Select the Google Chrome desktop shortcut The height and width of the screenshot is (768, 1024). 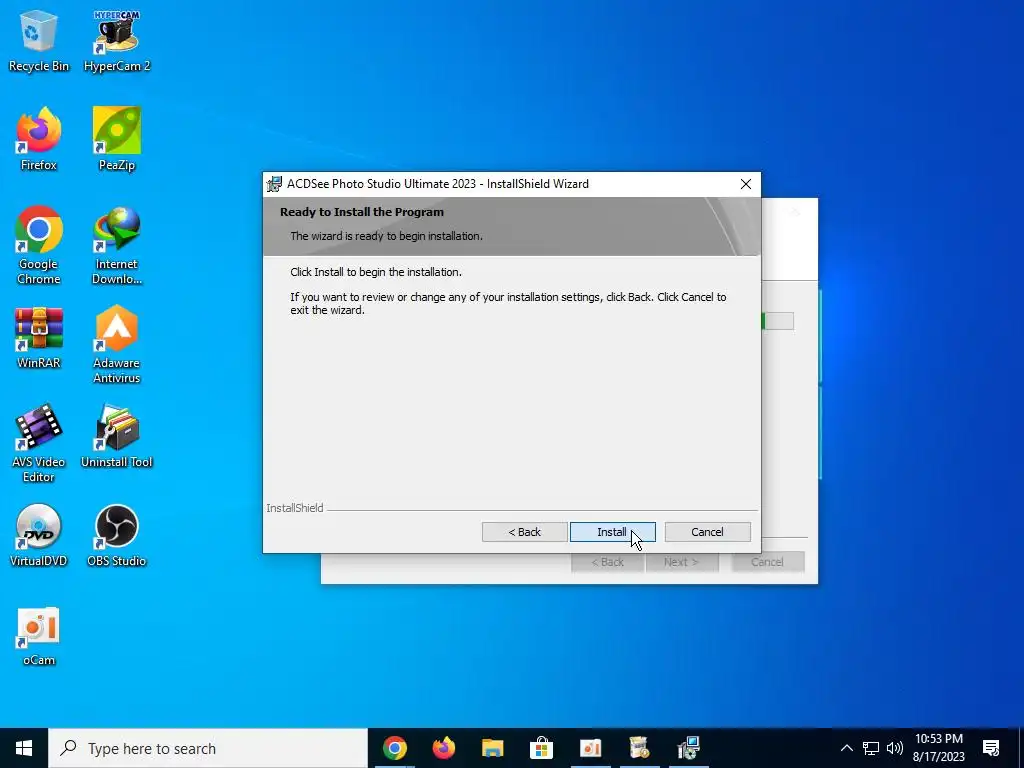pos(39,246)
